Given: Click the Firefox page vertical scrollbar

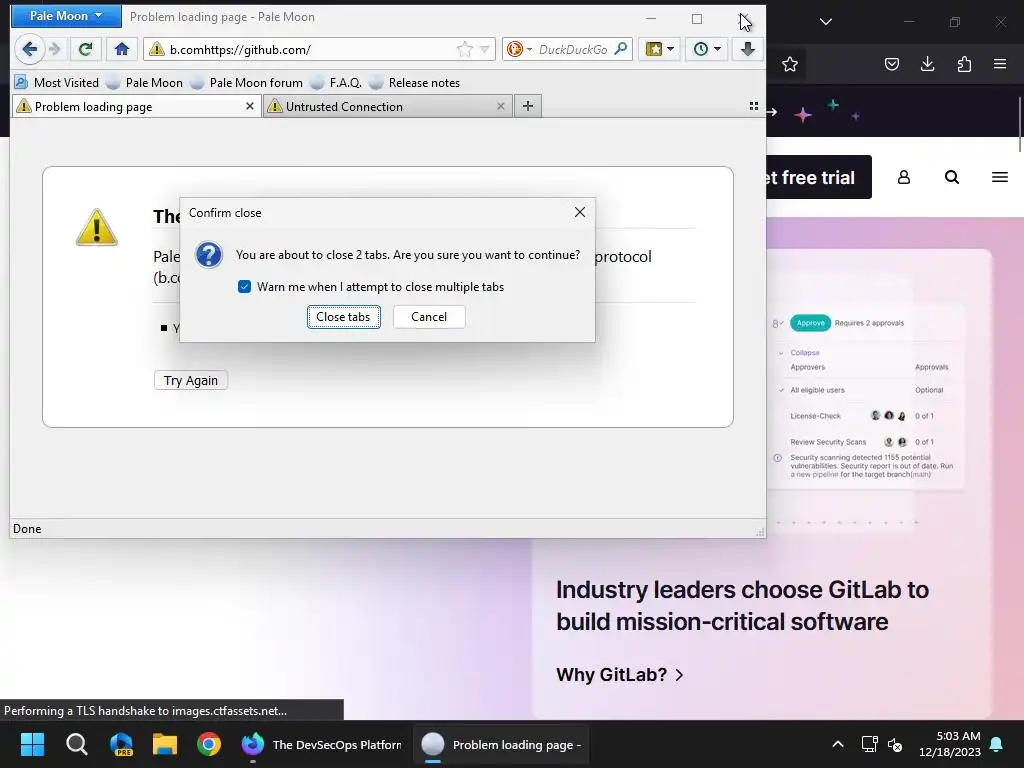Looking at the screenshot, I should click(x=1019, y=124).
